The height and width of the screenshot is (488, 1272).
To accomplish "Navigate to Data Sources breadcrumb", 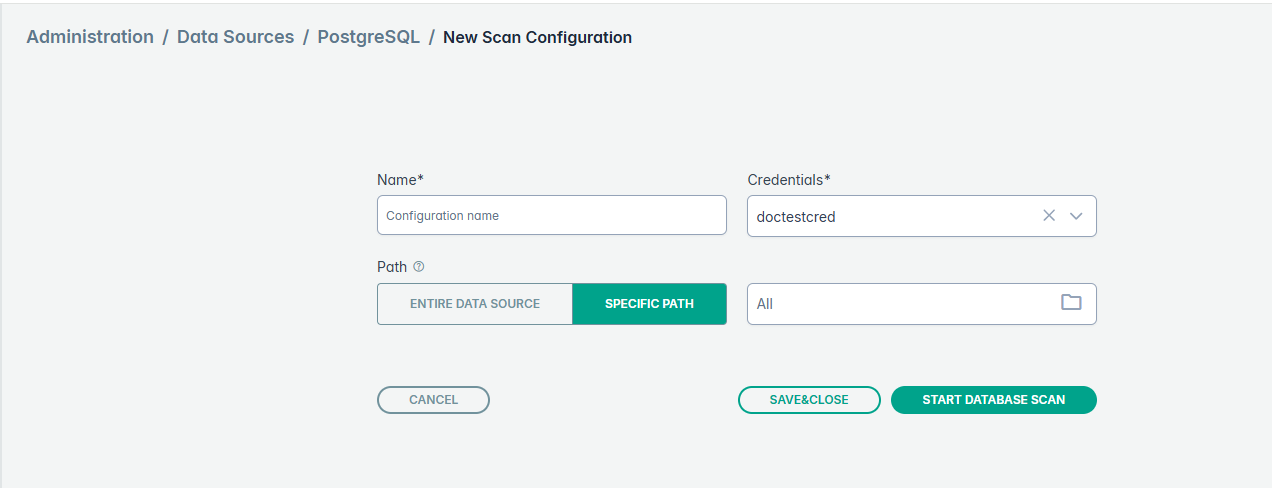I will tap(235, 37).
